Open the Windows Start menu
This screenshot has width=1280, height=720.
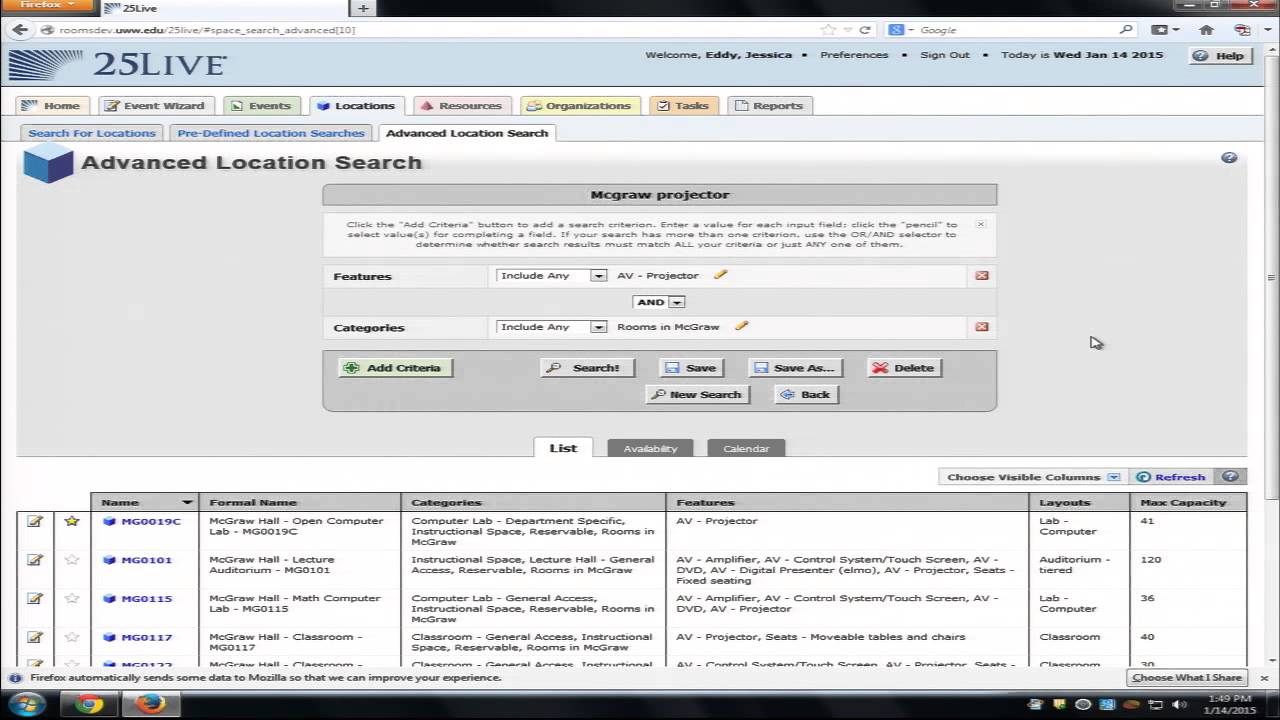click(26, 704)
